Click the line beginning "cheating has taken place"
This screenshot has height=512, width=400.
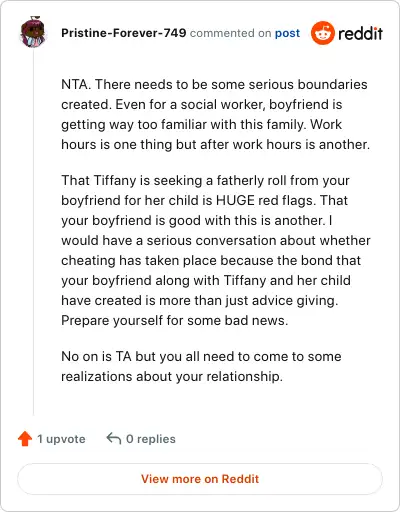[211, 260]
